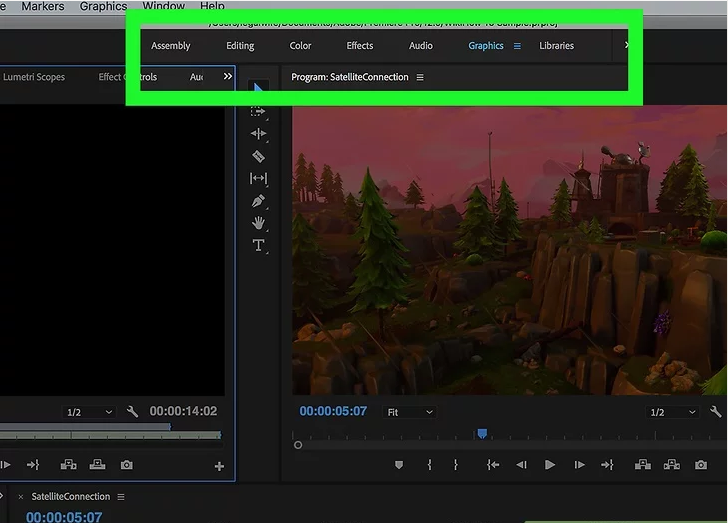728x523 pixels.
Task: Step back one frame in Program monitor
Action: coord(521,465)
